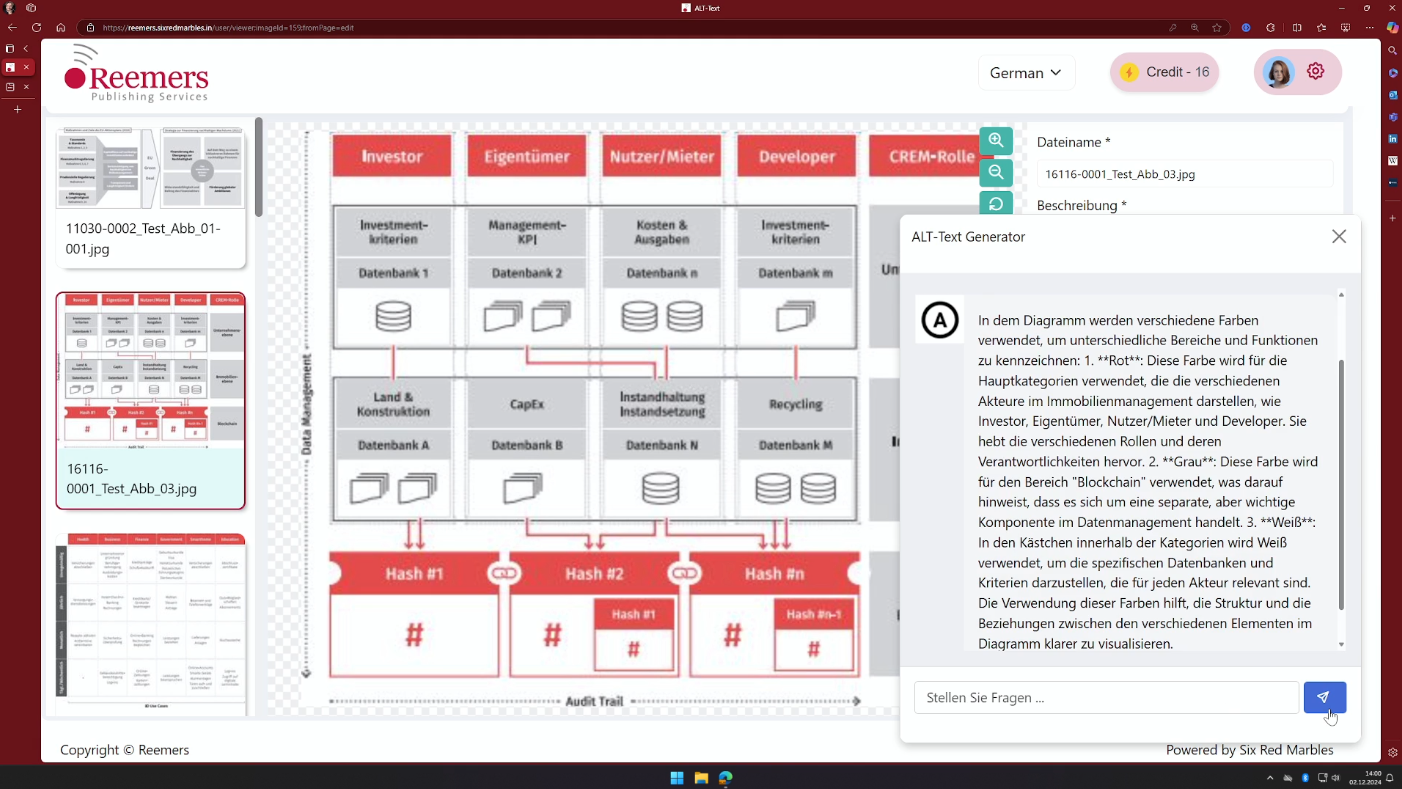This screenshot has height=789, width=1402.
Task: Add this page to browser favorites
Action: point(1217,28)
